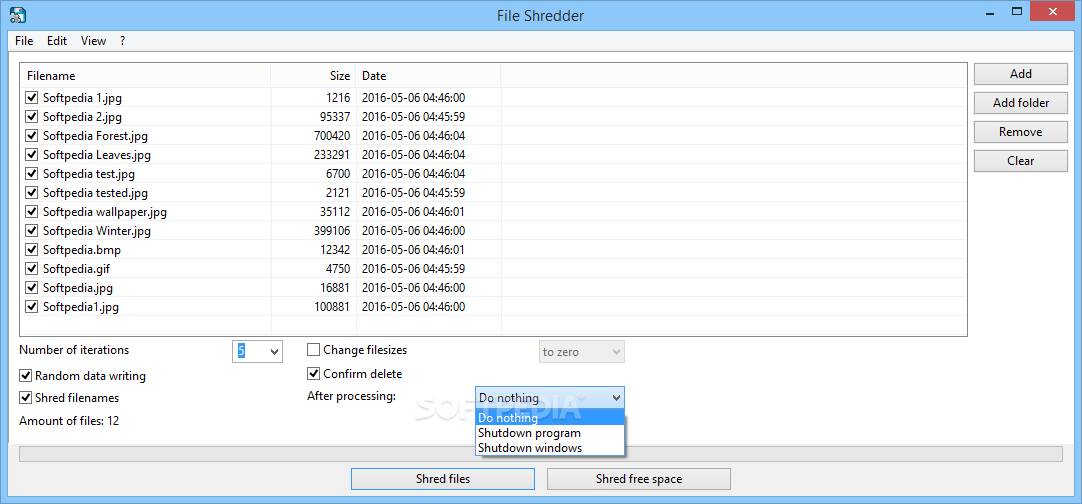Screen dimensions: 1082x504
Task: Click size value 95337
Action: pos(335,117)
